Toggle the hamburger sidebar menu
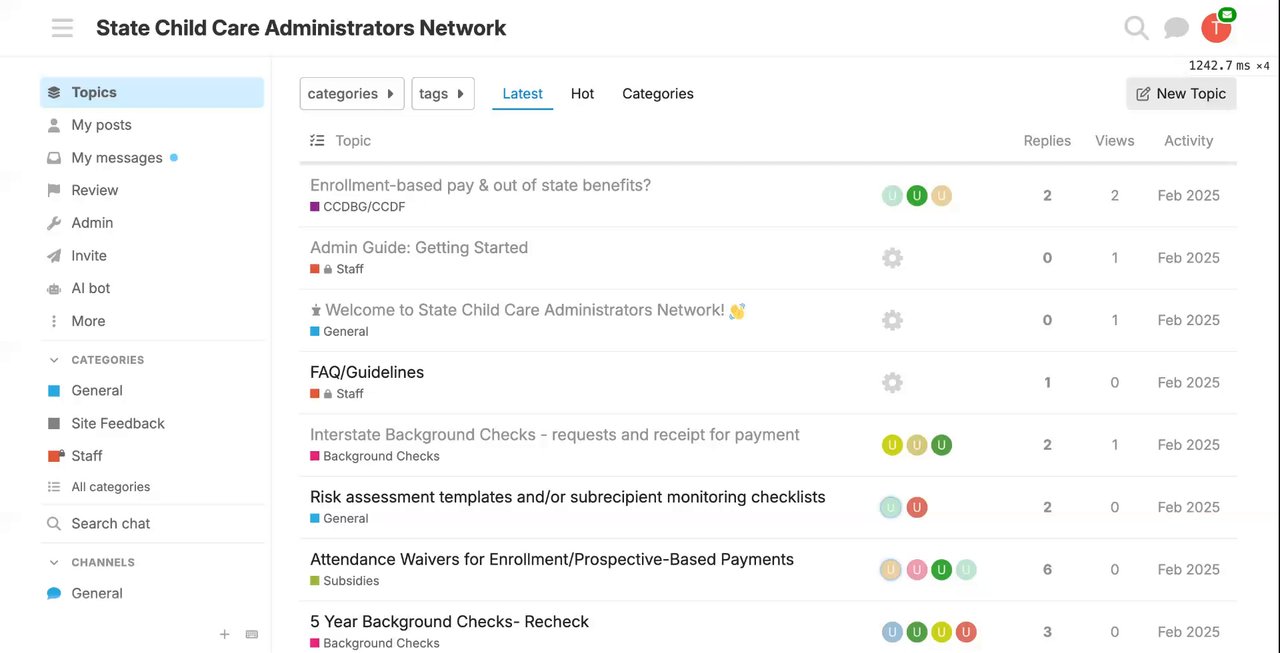The height and width of the screenshot is (653, 1280). tap(62, 28)
